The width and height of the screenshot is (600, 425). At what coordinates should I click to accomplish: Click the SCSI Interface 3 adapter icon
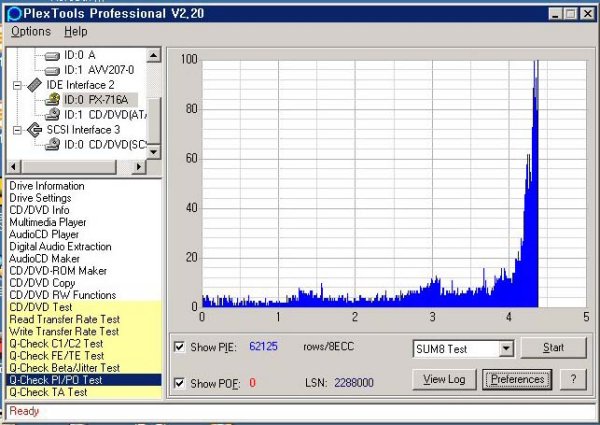coord(34,130)
